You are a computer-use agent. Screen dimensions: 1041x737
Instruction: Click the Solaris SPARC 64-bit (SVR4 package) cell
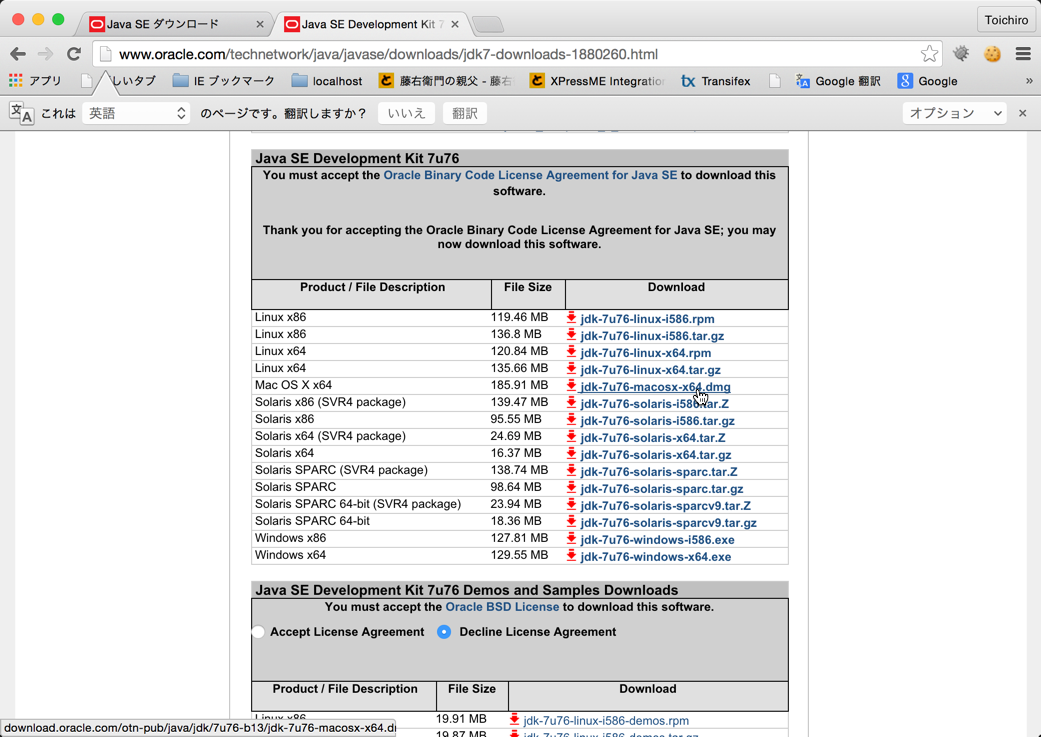click(358, 504)
